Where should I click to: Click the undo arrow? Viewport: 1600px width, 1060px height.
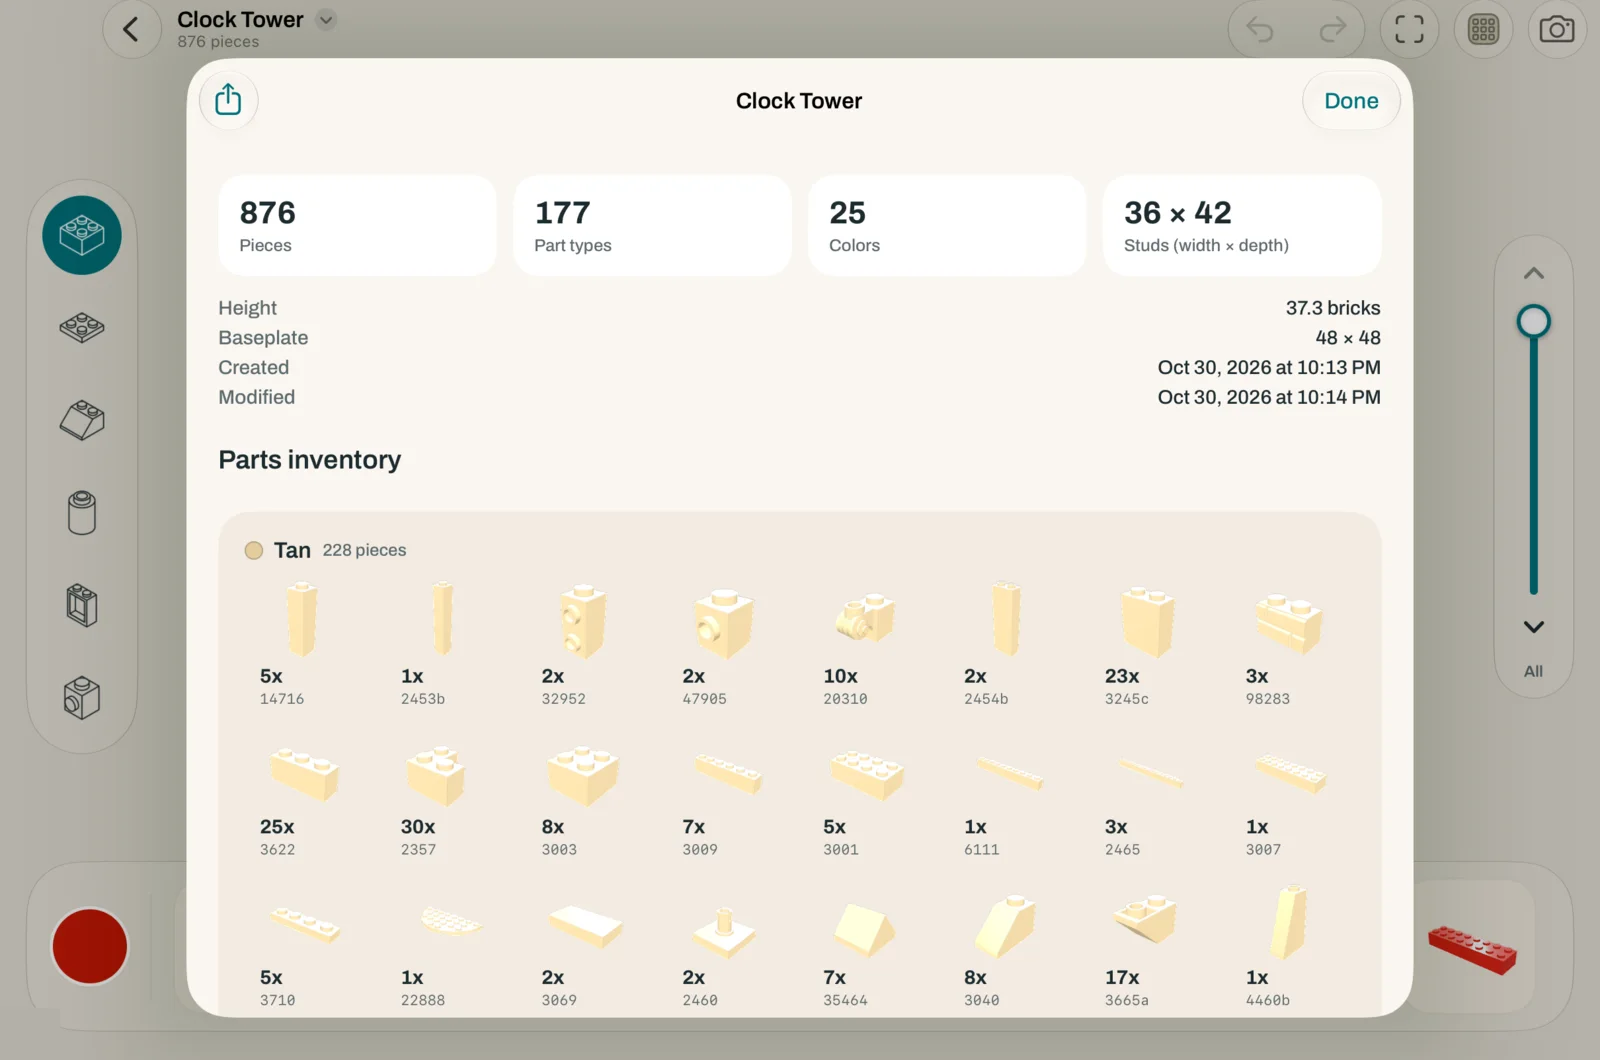(1260, 30)
